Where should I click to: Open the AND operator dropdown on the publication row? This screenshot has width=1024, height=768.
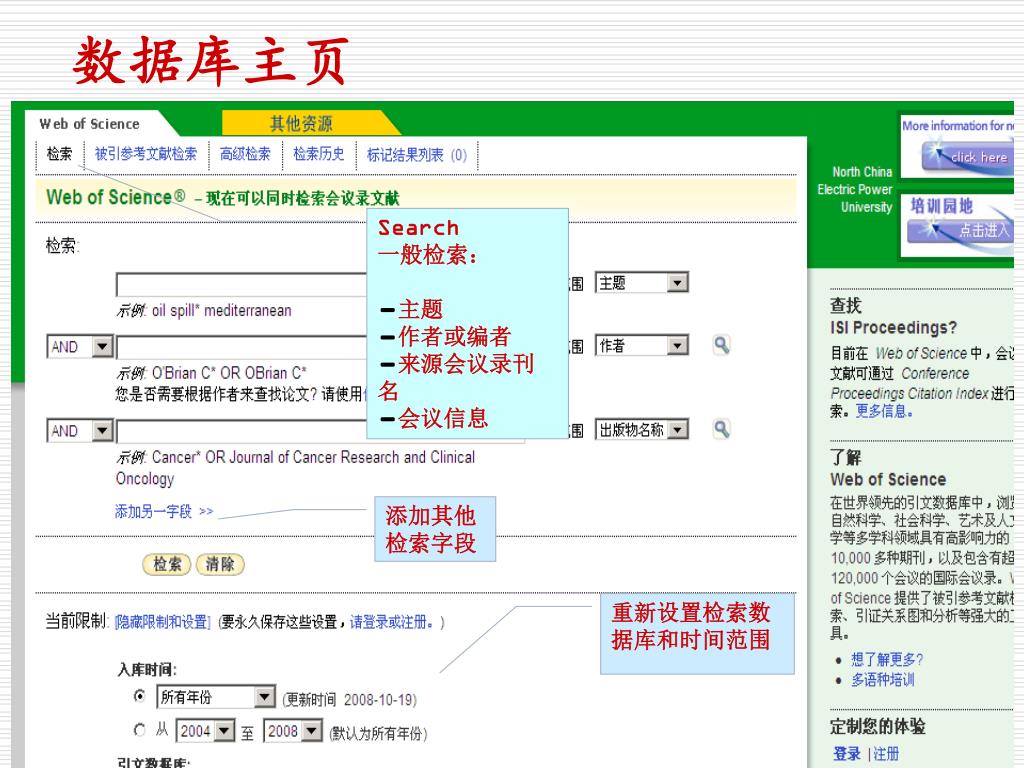pos(80,431)
